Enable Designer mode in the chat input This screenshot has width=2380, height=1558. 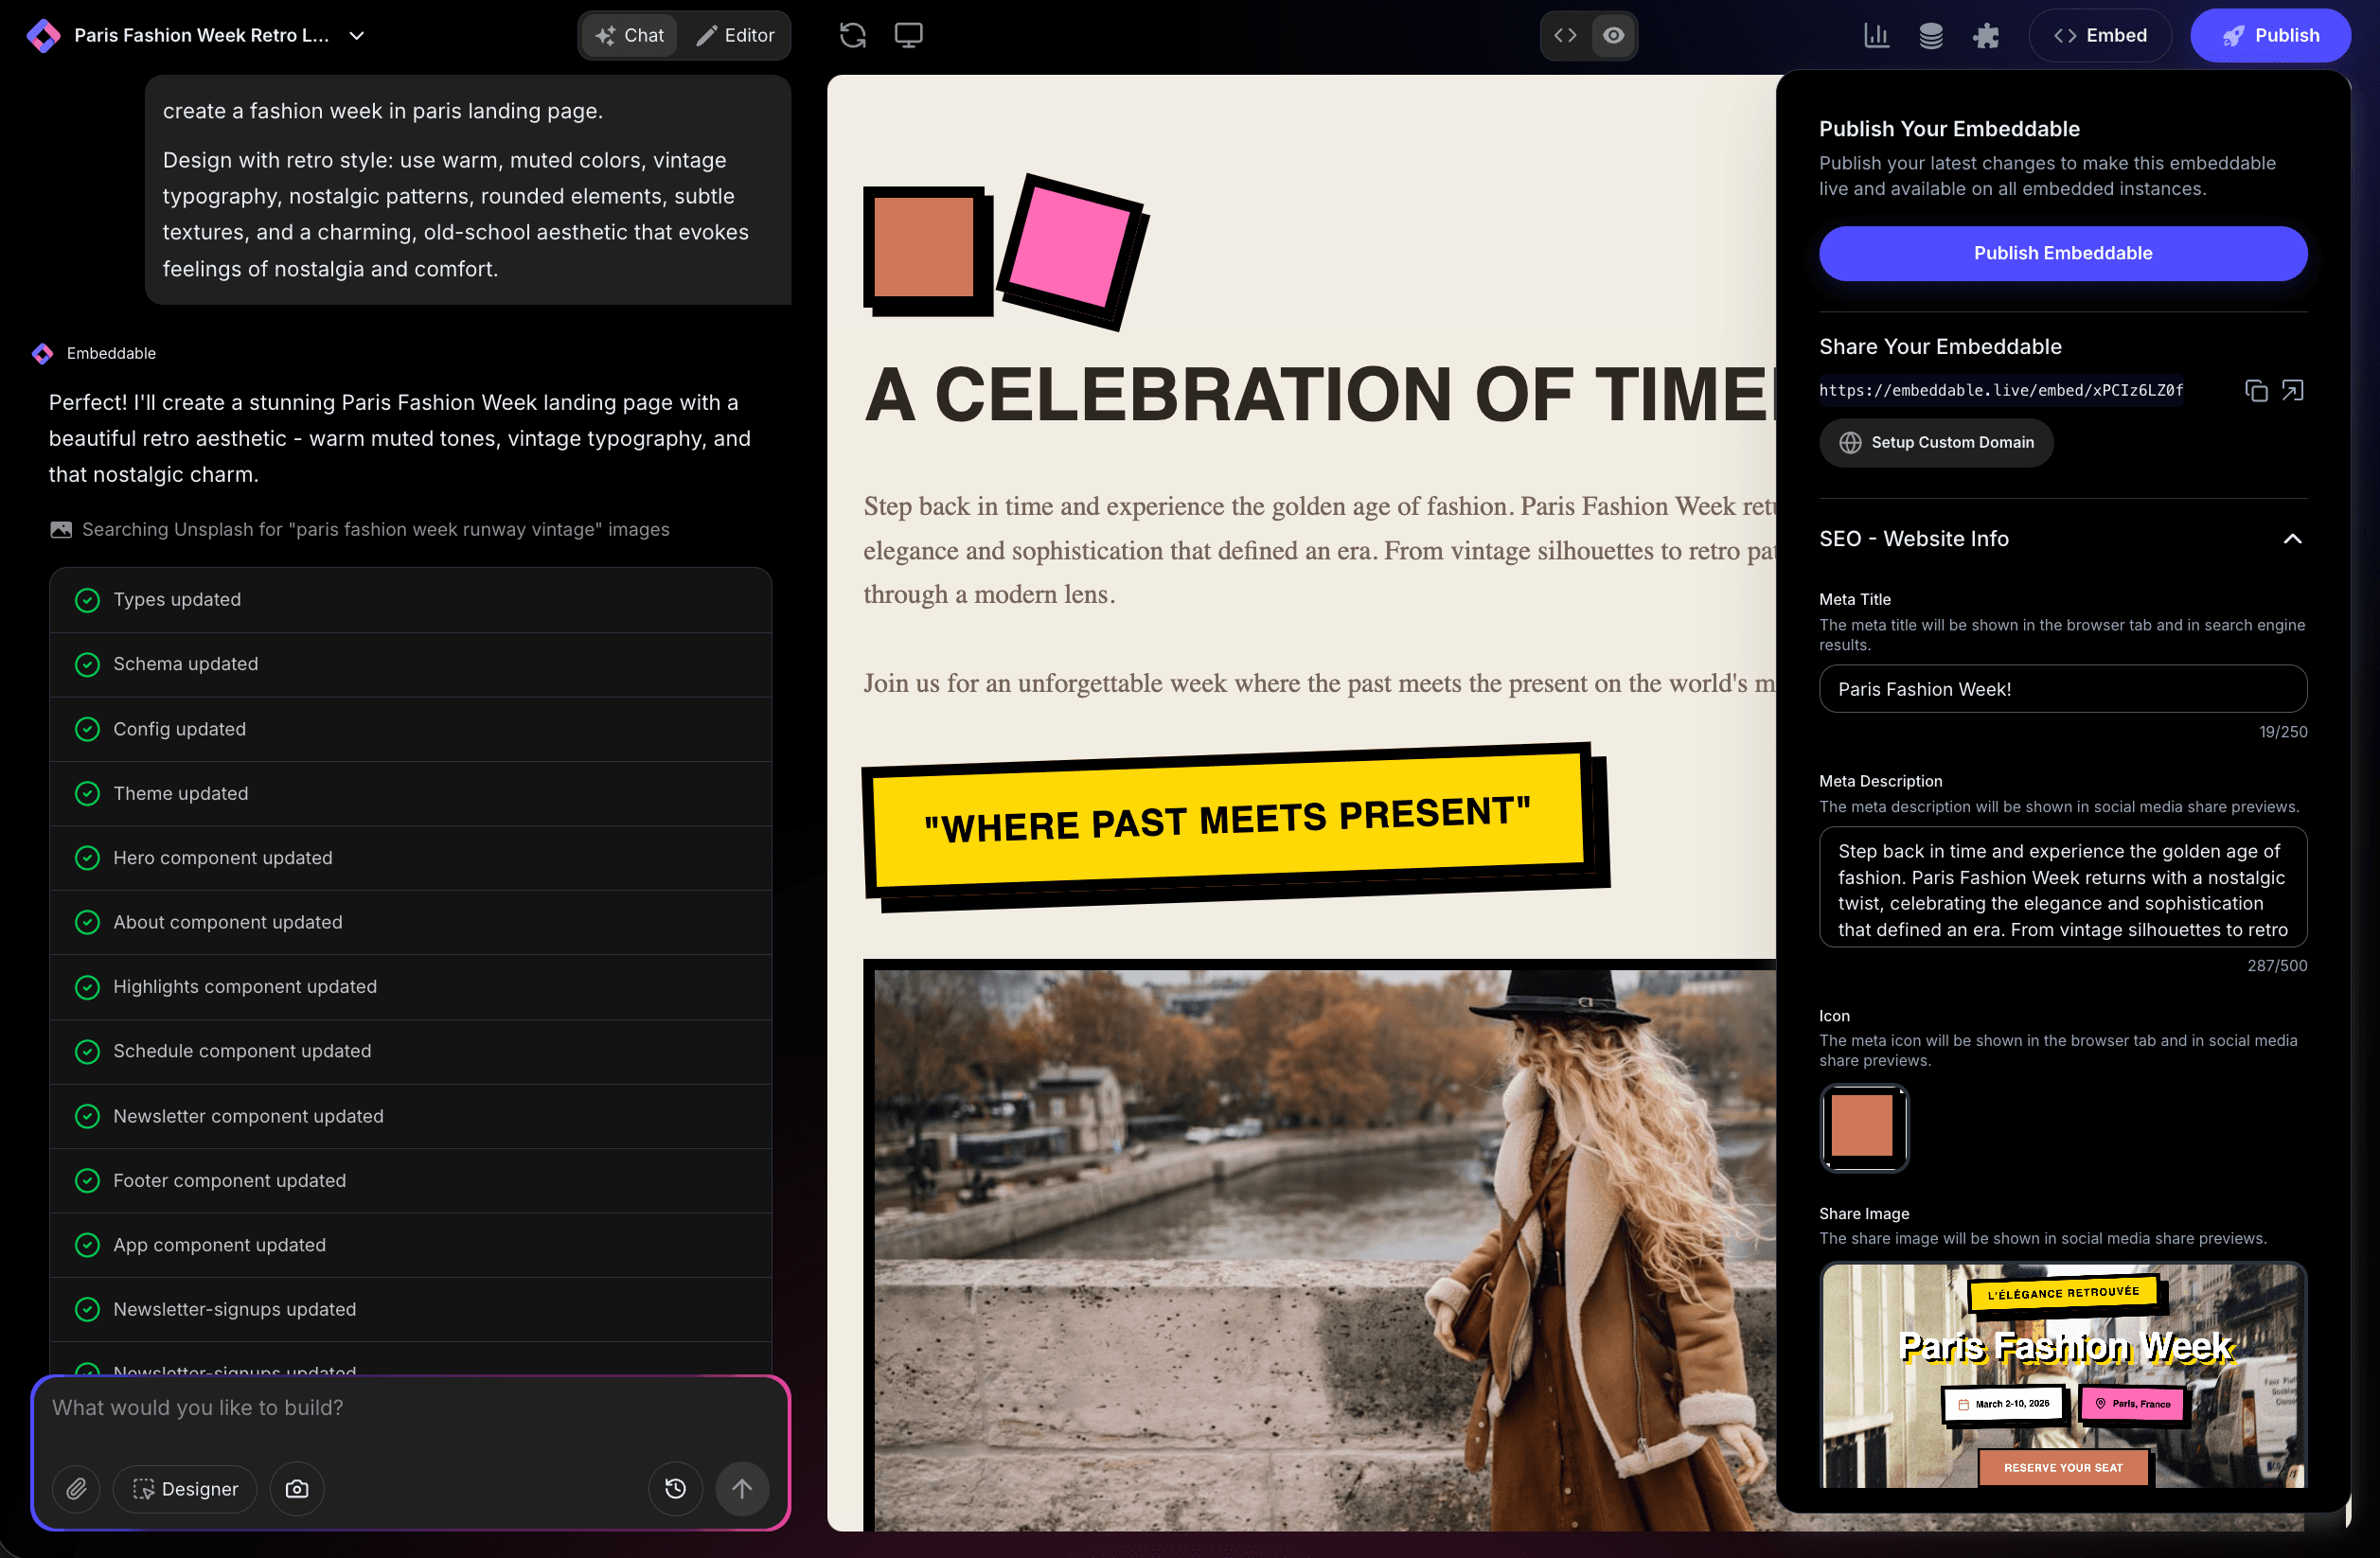(x=185, y=1489)
